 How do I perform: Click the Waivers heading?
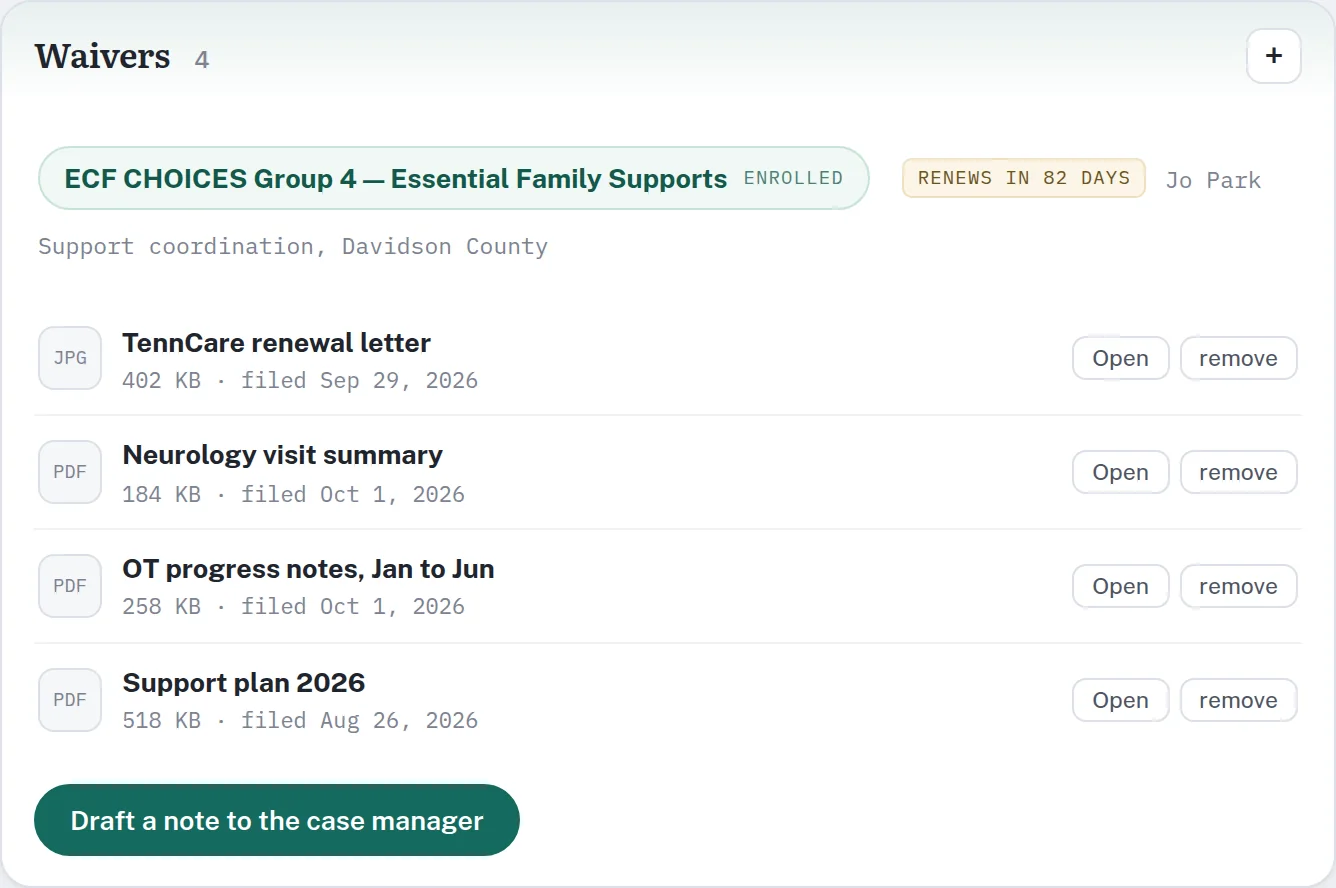click(103, 56)
